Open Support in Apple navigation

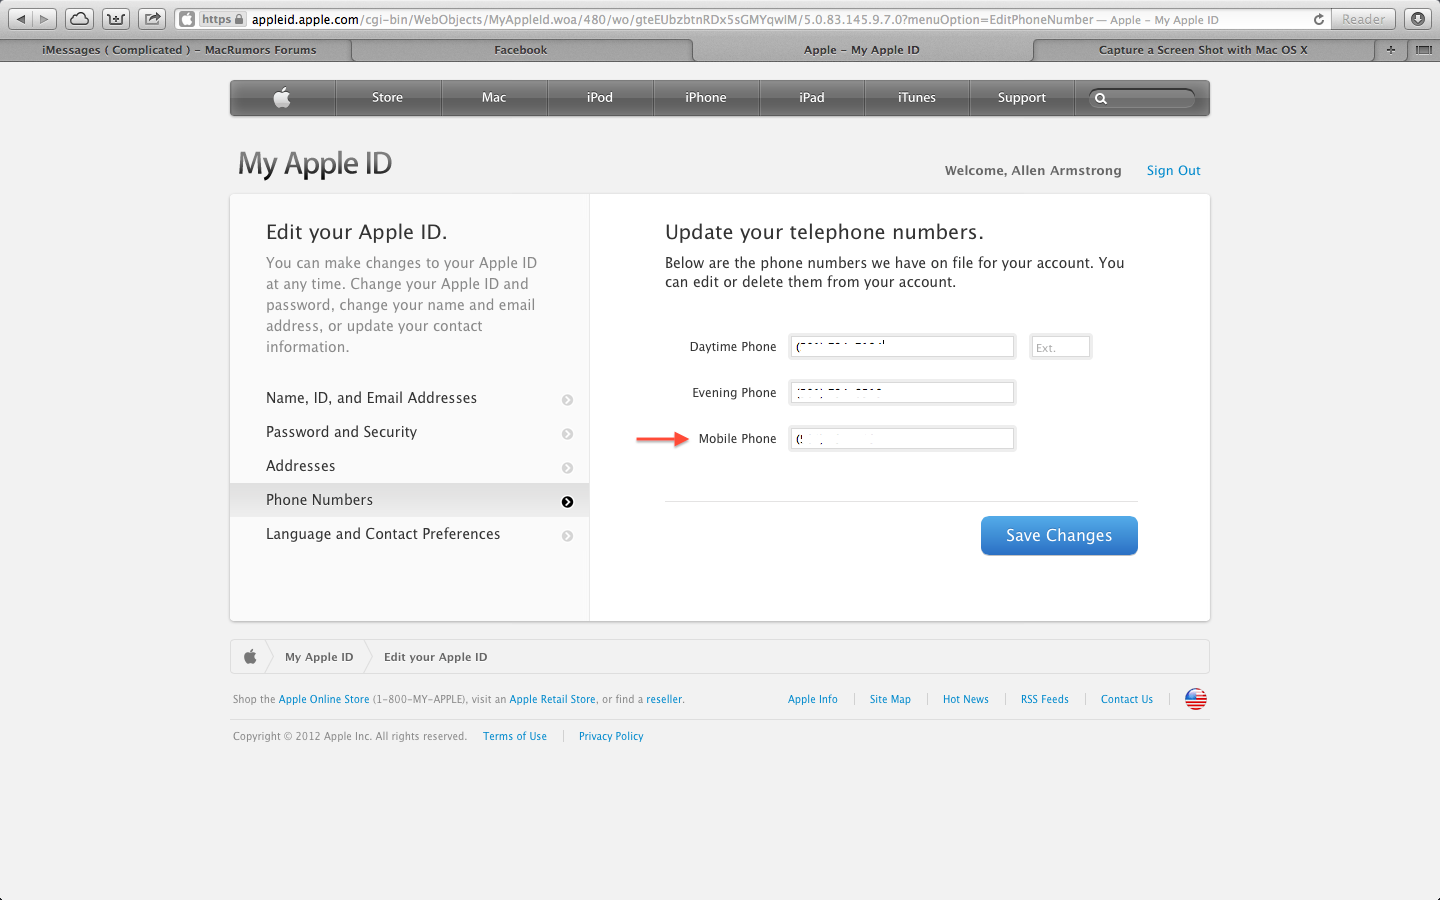coord(1022,97)
